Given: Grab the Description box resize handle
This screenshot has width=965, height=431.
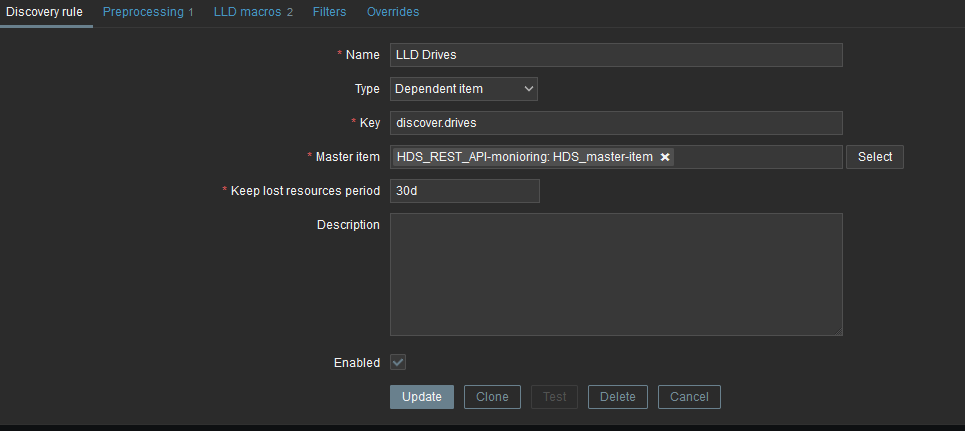Looking at the screenshot, I should [838, 331].
